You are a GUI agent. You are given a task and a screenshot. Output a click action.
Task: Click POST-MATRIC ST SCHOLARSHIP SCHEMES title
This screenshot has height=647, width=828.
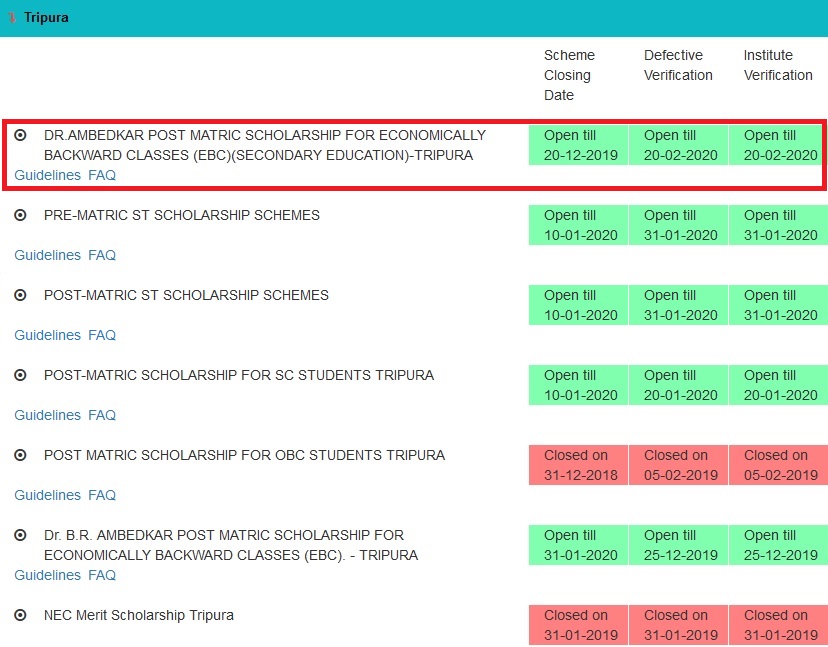[x=186, y=295]
